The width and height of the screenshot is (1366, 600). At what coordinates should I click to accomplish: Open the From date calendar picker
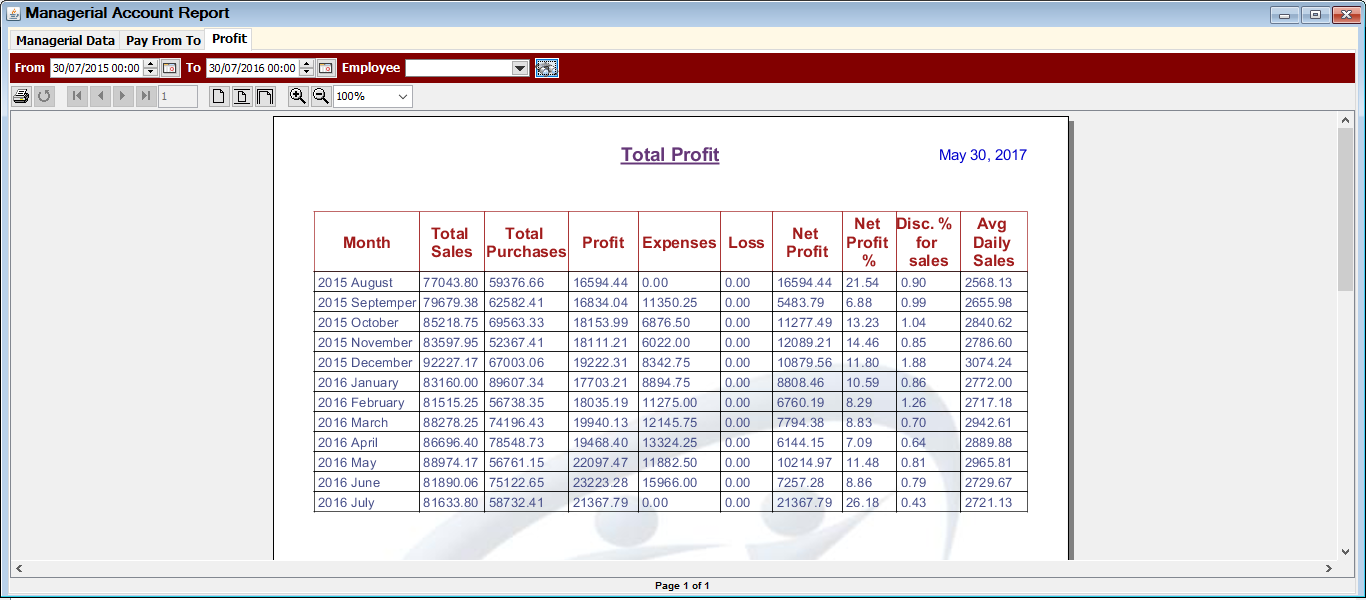coord(170,68)
